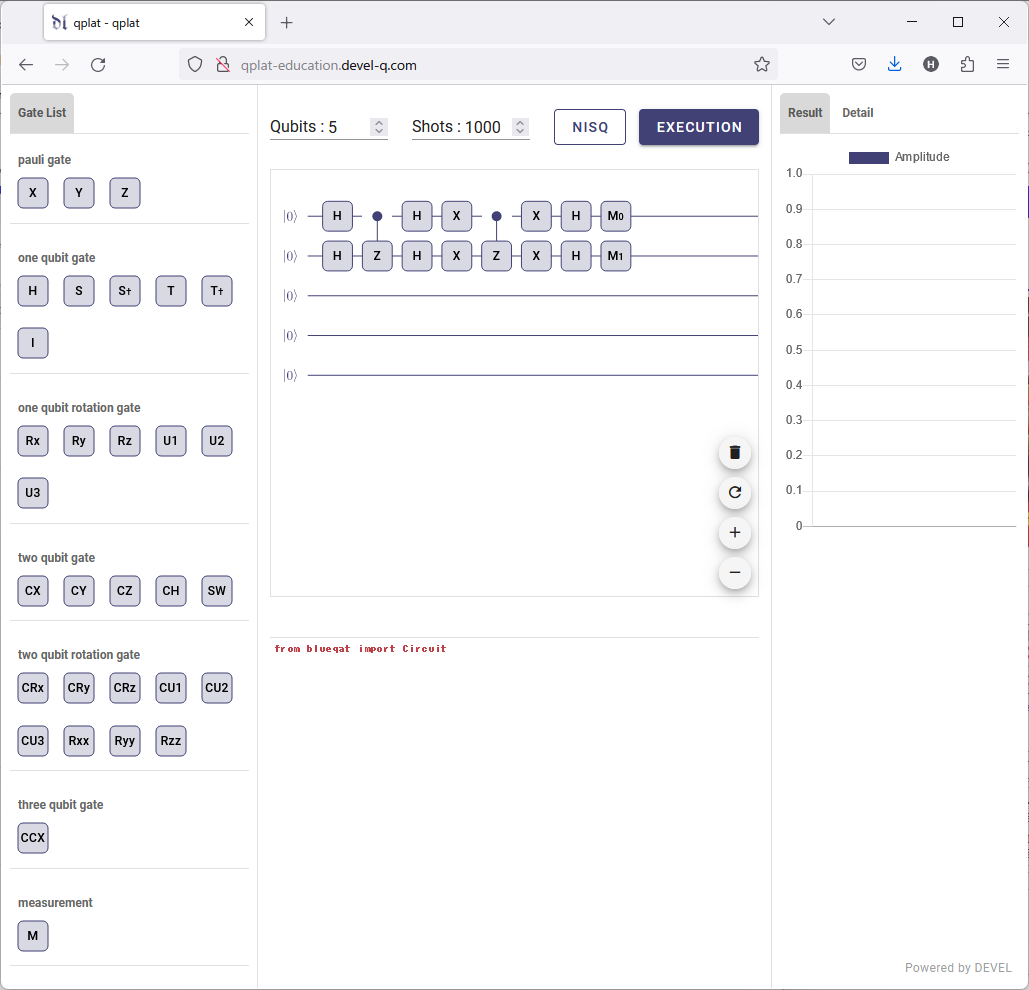Viewport: 1029px width, 990px height.
Task: Choose the Ry rotation gate
Action: (x=79, y=441)
